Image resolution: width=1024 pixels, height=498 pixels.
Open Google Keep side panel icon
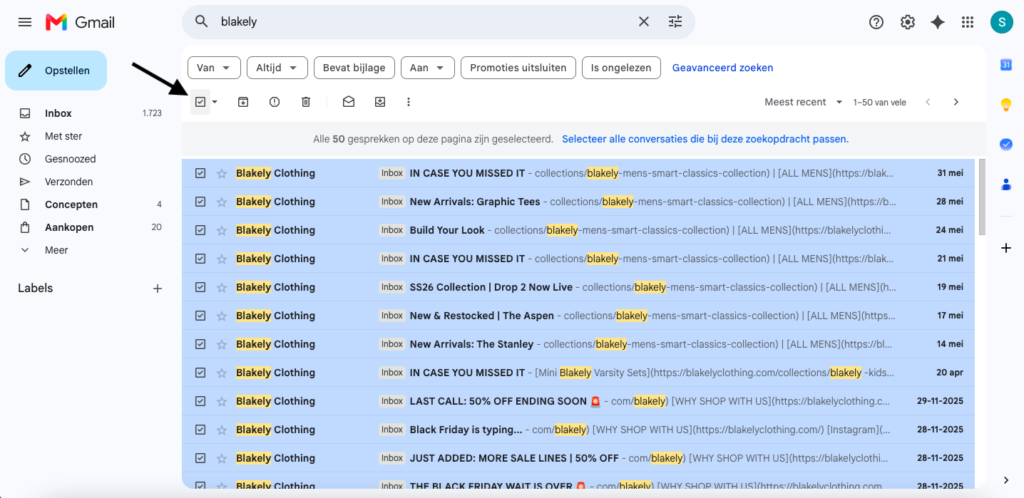[x=1006, y=104]
